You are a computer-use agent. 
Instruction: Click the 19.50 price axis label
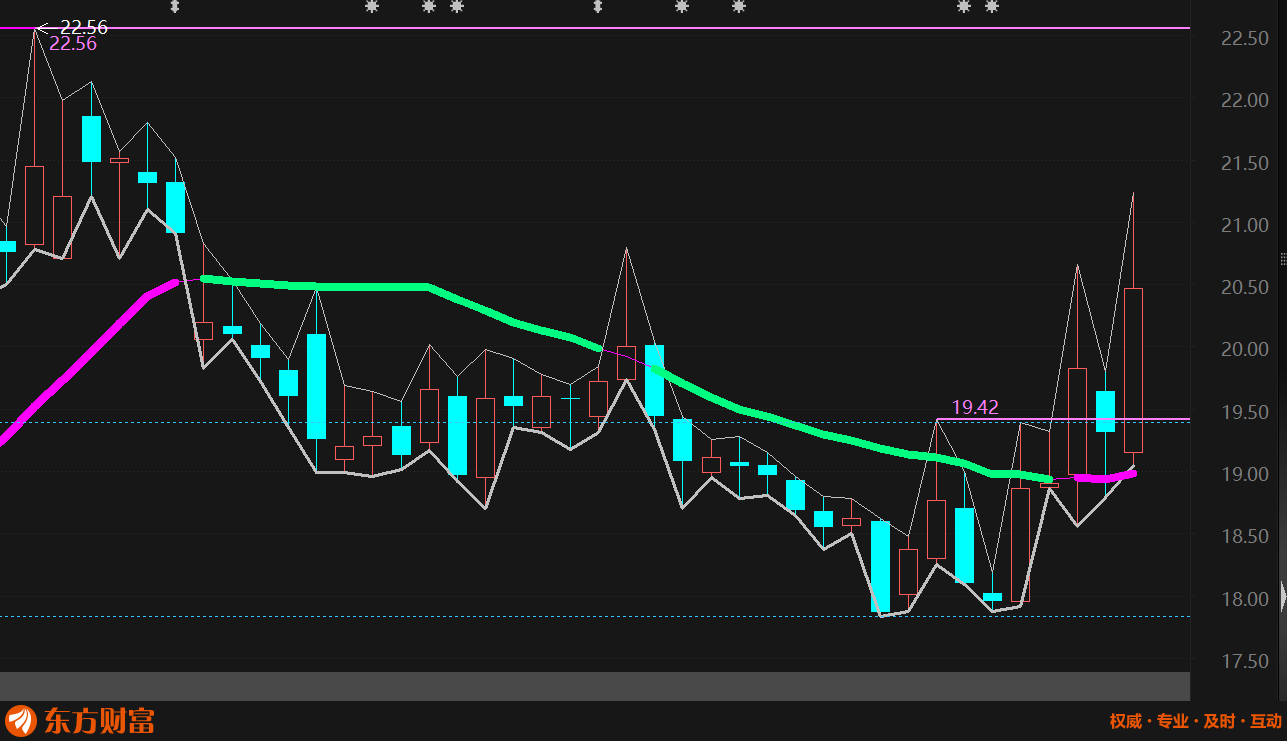(x=1246, y=412)
